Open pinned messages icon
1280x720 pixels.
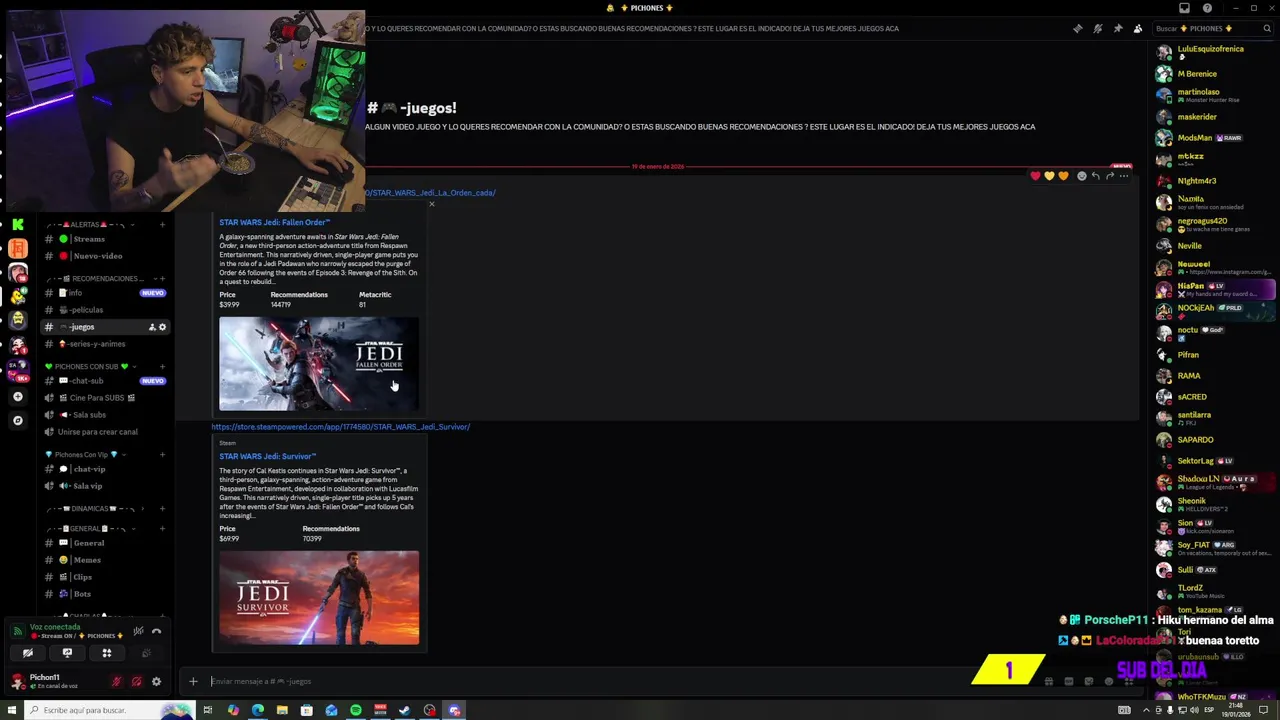(1117, 28)
